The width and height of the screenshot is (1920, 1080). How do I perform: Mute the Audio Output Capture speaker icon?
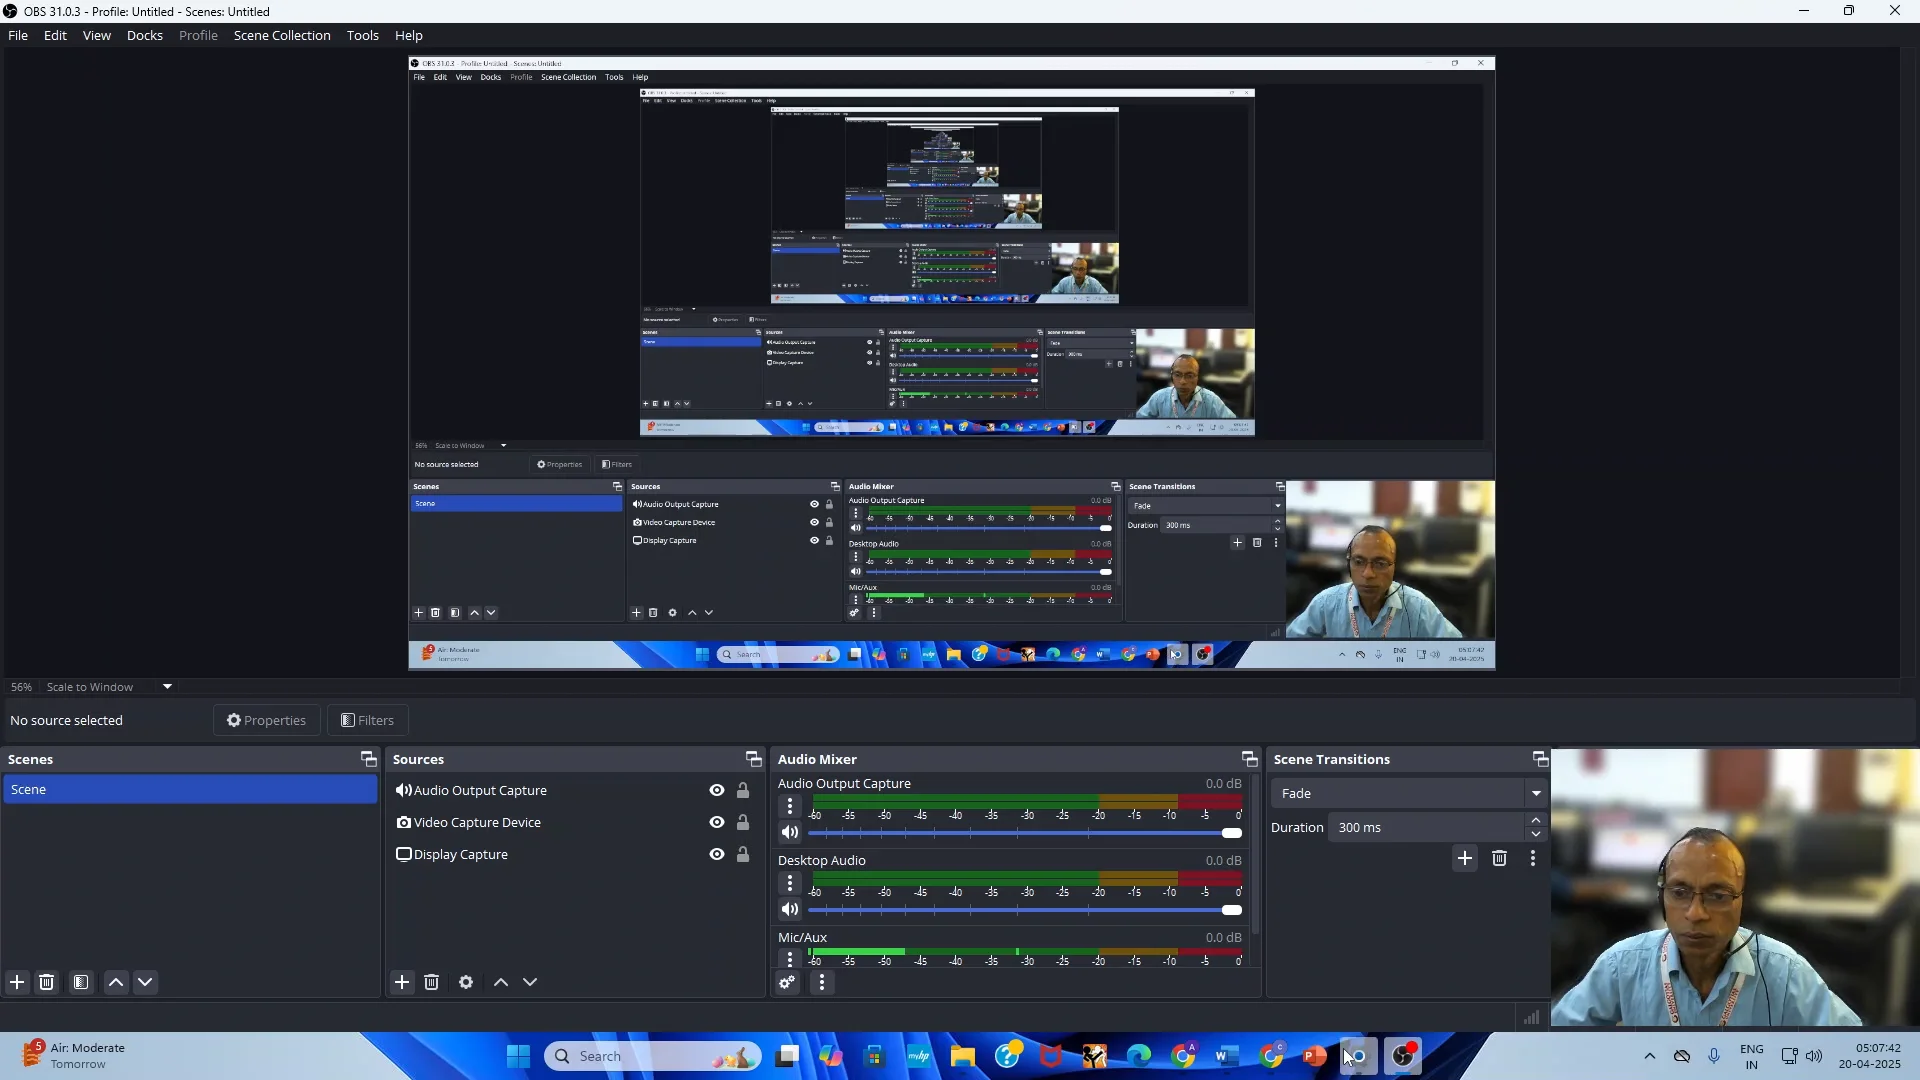pos(790,832)
